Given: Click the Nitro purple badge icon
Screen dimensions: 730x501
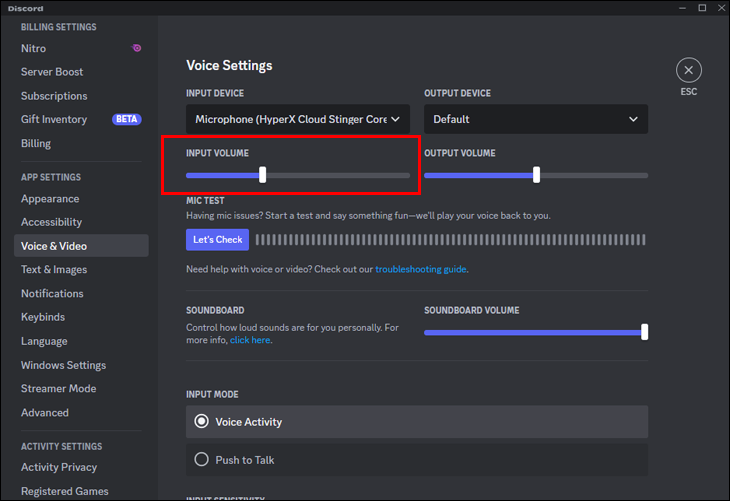Looking at the screenshot, I should (136, 48).
